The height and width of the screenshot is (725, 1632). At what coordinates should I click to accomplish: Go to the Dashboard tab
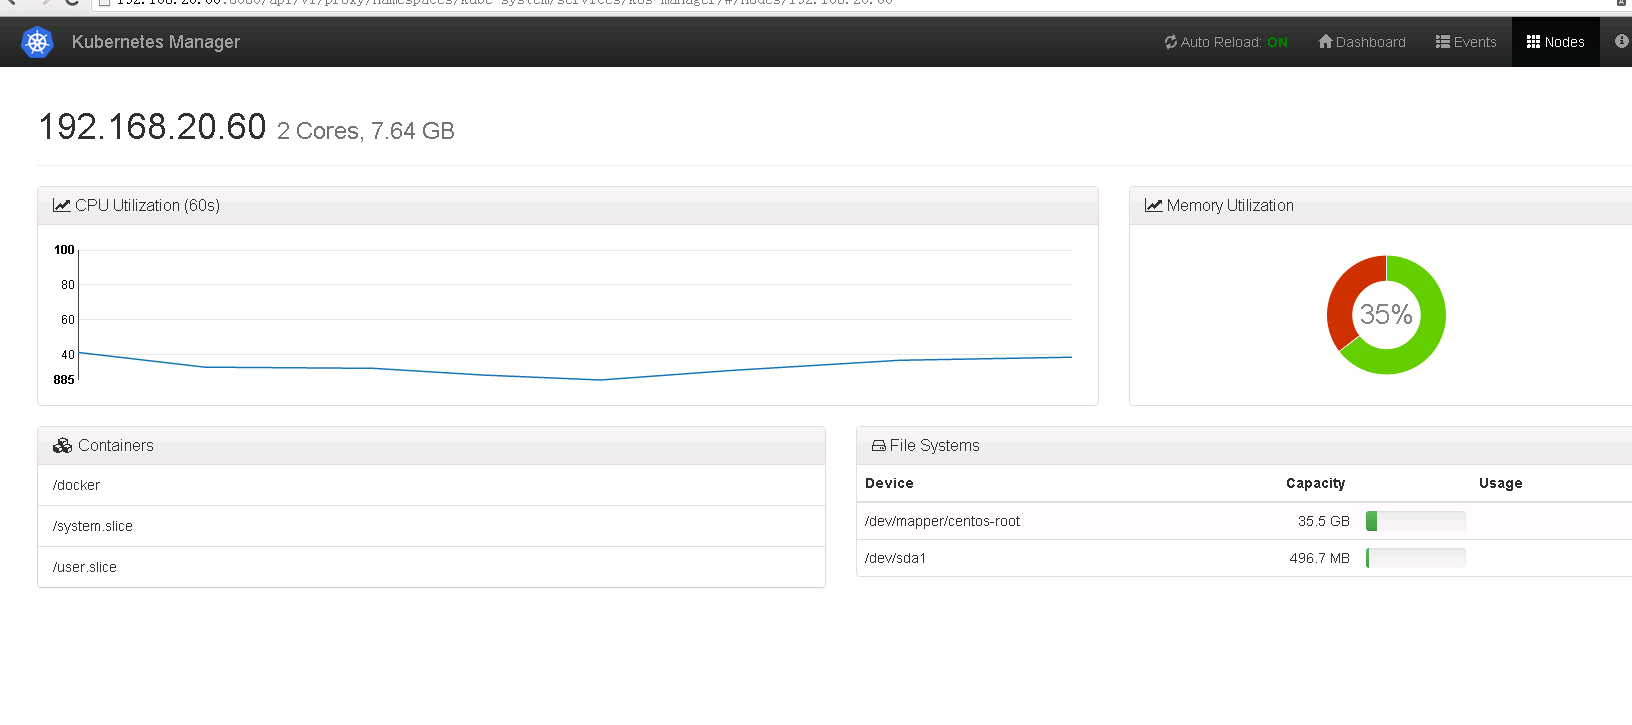pos(1362,42)
